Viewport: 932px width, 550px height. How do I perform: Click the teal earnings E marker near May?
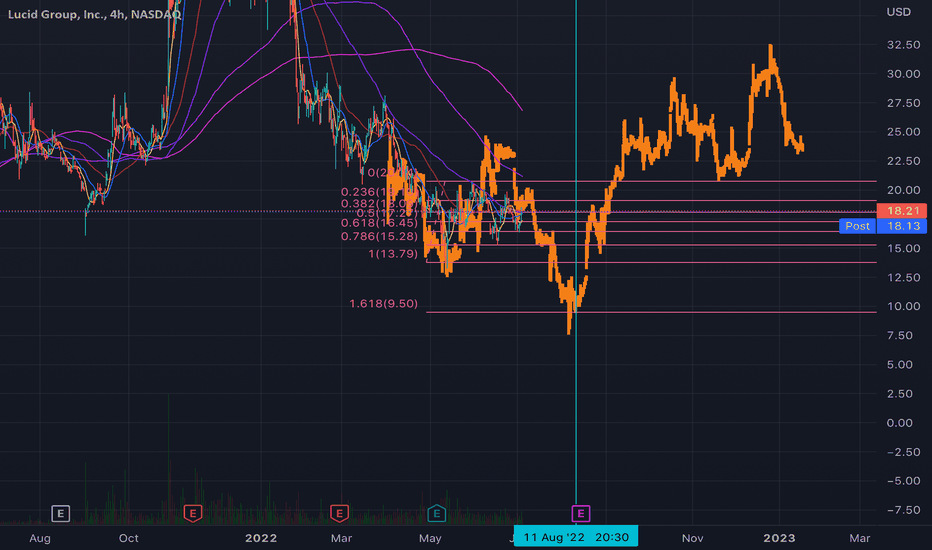click(437, 513)
